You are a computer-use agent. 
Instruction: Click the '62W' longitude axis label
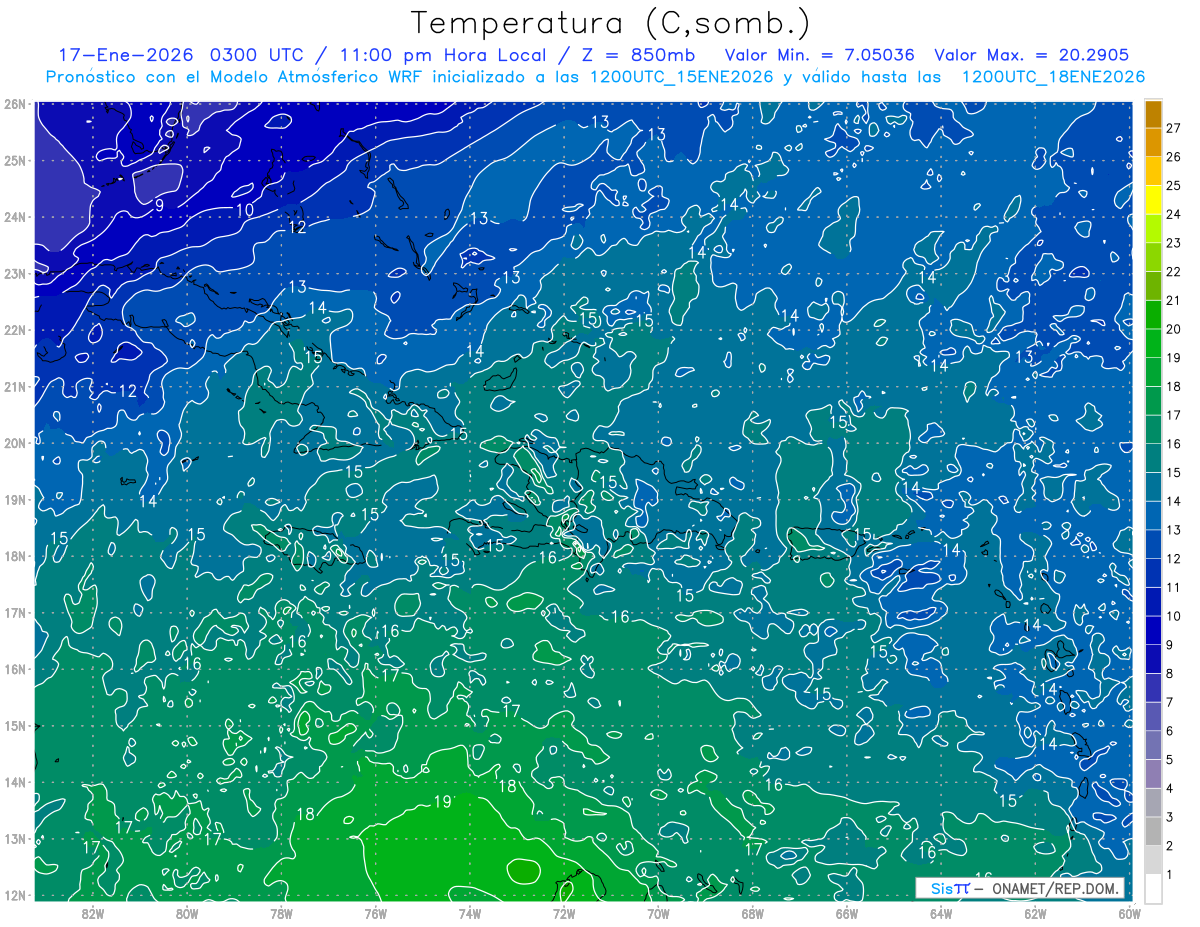click(x=1035, y=912)
